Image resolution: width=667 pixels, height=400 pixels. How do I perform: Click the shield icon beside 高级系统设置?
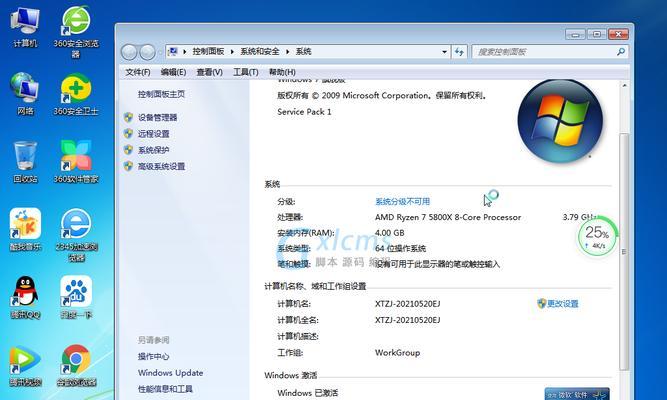(128, 166)
